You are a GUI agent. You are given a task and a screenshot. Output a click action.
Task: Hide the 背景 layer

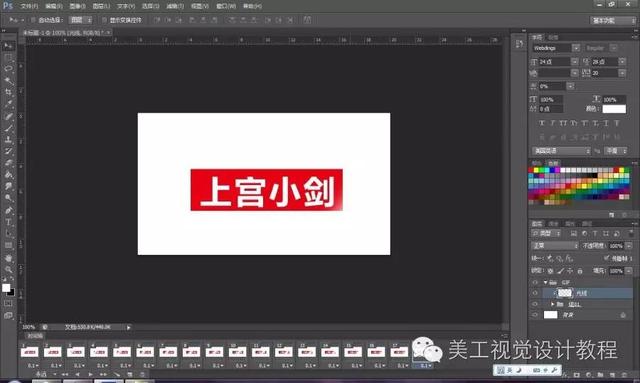click(x=535, y=314)
